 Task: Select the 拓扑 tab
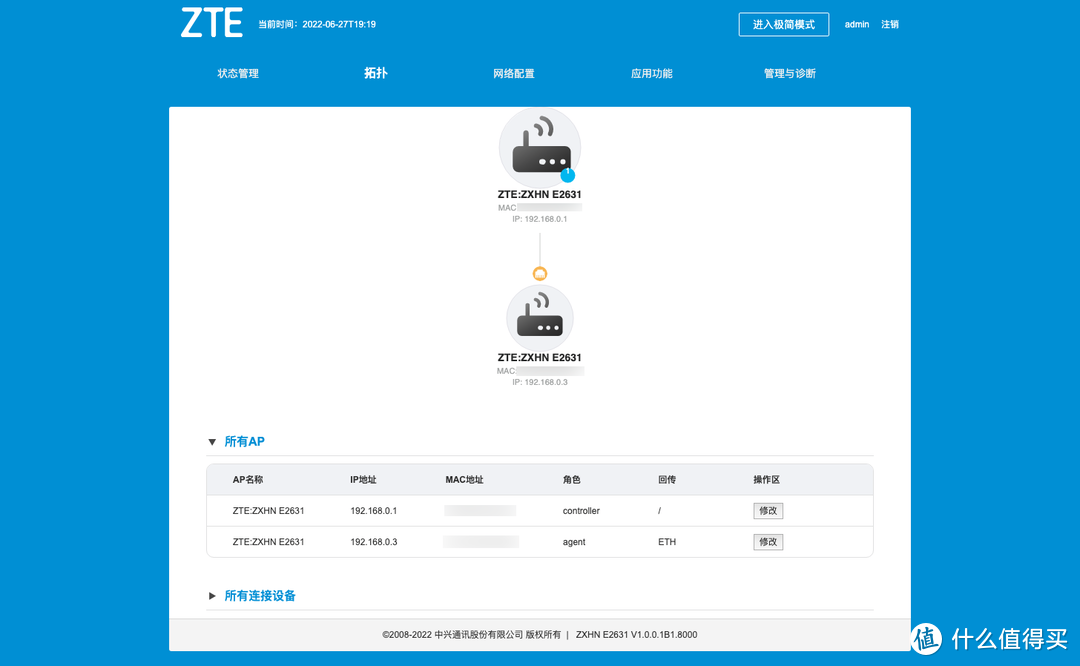(375, 73)
